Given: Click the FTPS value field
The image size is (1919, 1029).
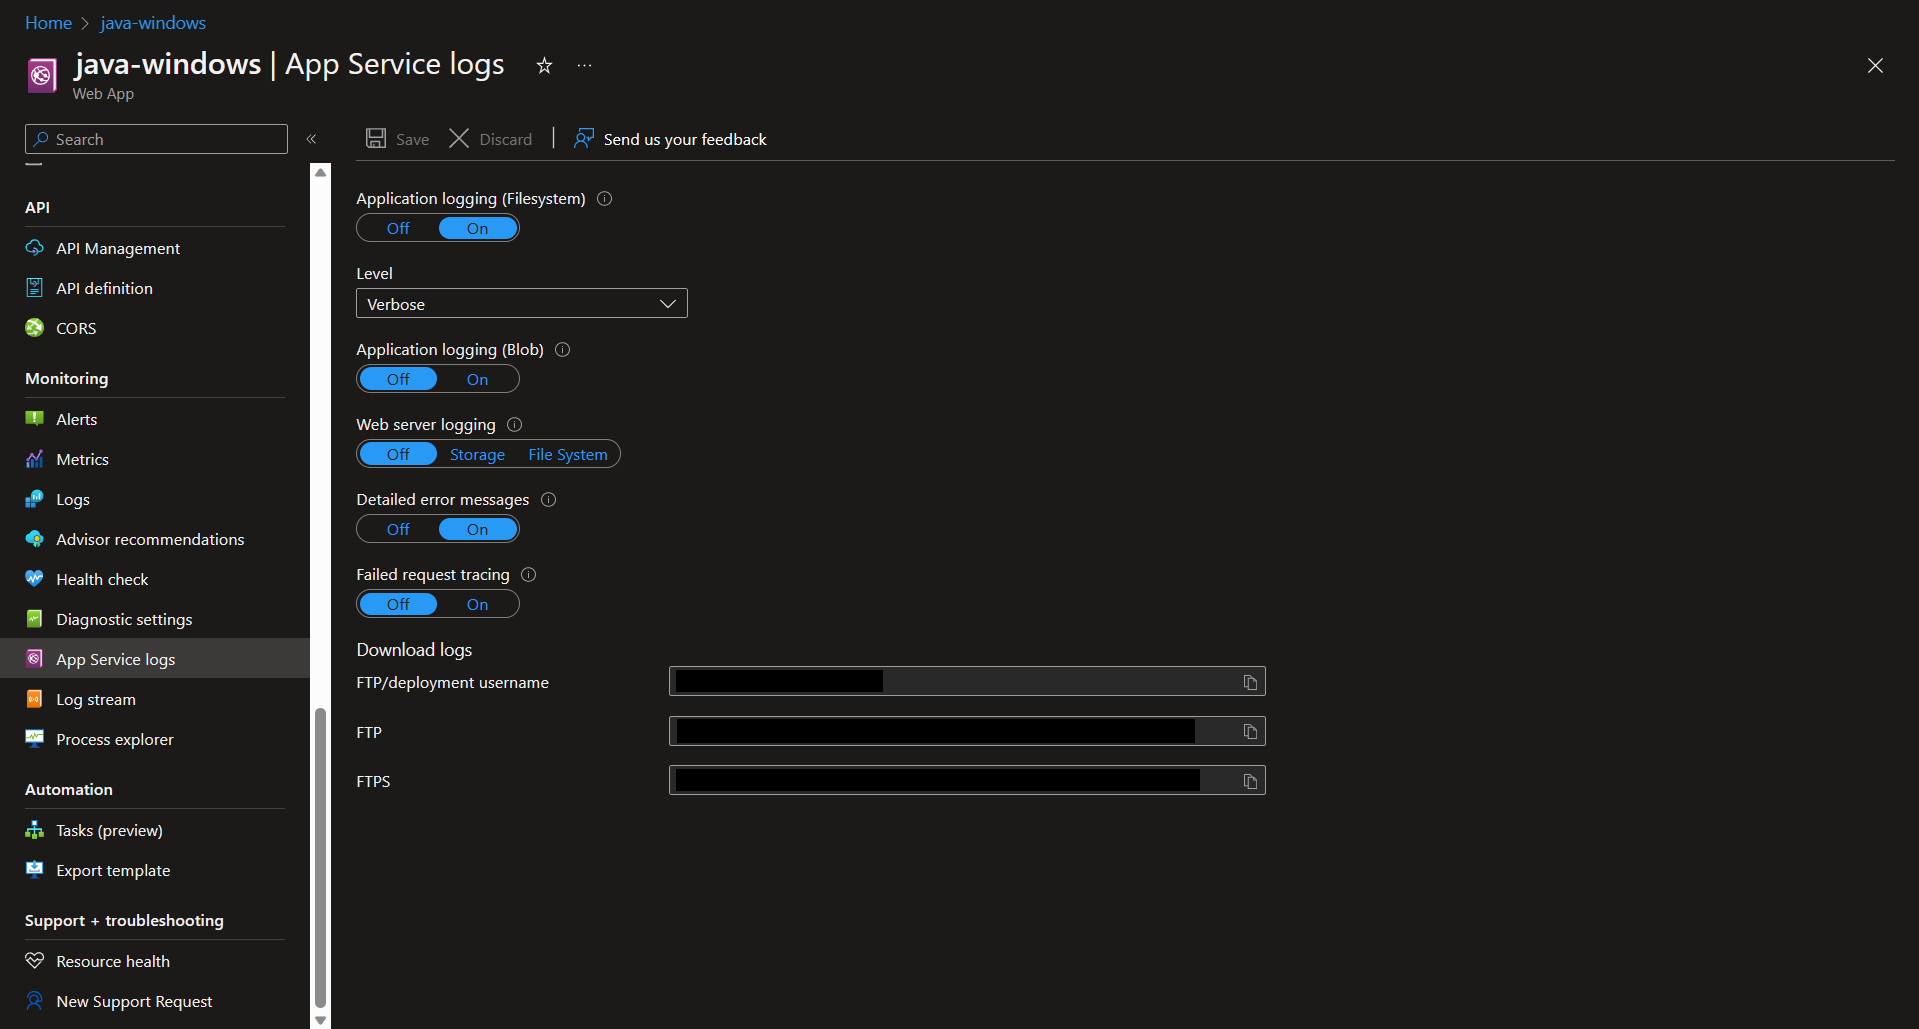Looking at the screenshot, I should click(967, 781).
